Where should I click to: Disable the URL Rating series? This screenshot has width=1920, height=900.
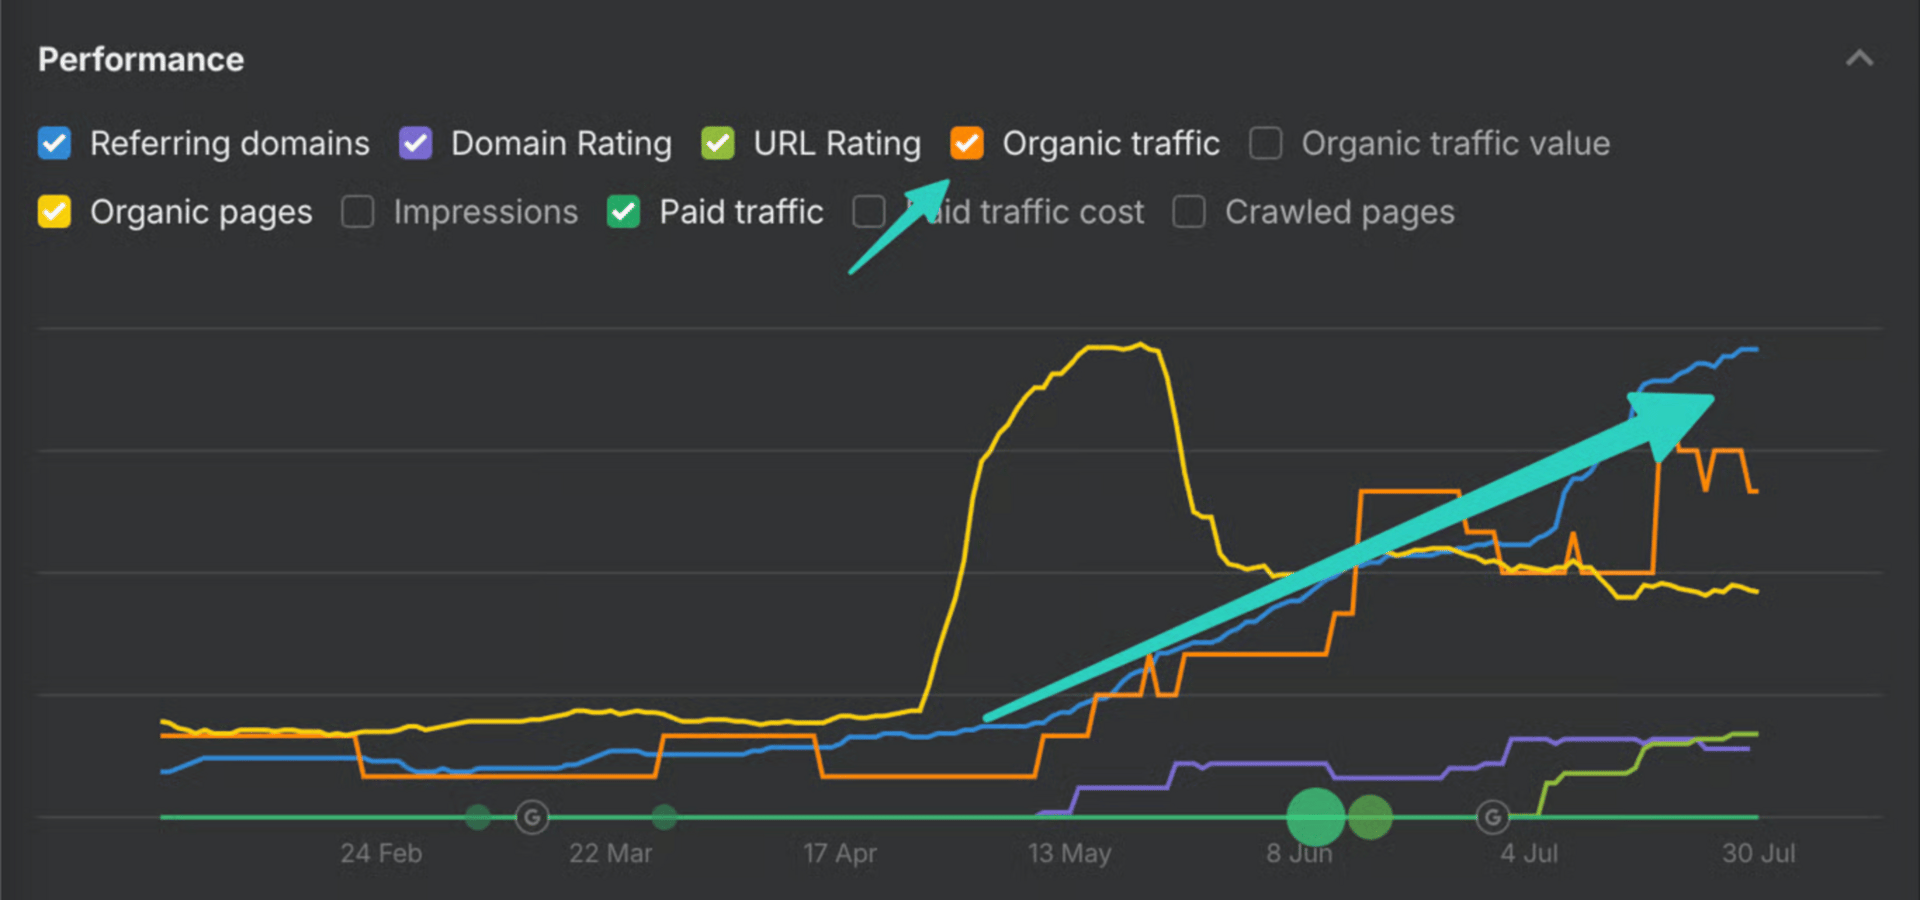pyautogui.click(x=718, y=143)
